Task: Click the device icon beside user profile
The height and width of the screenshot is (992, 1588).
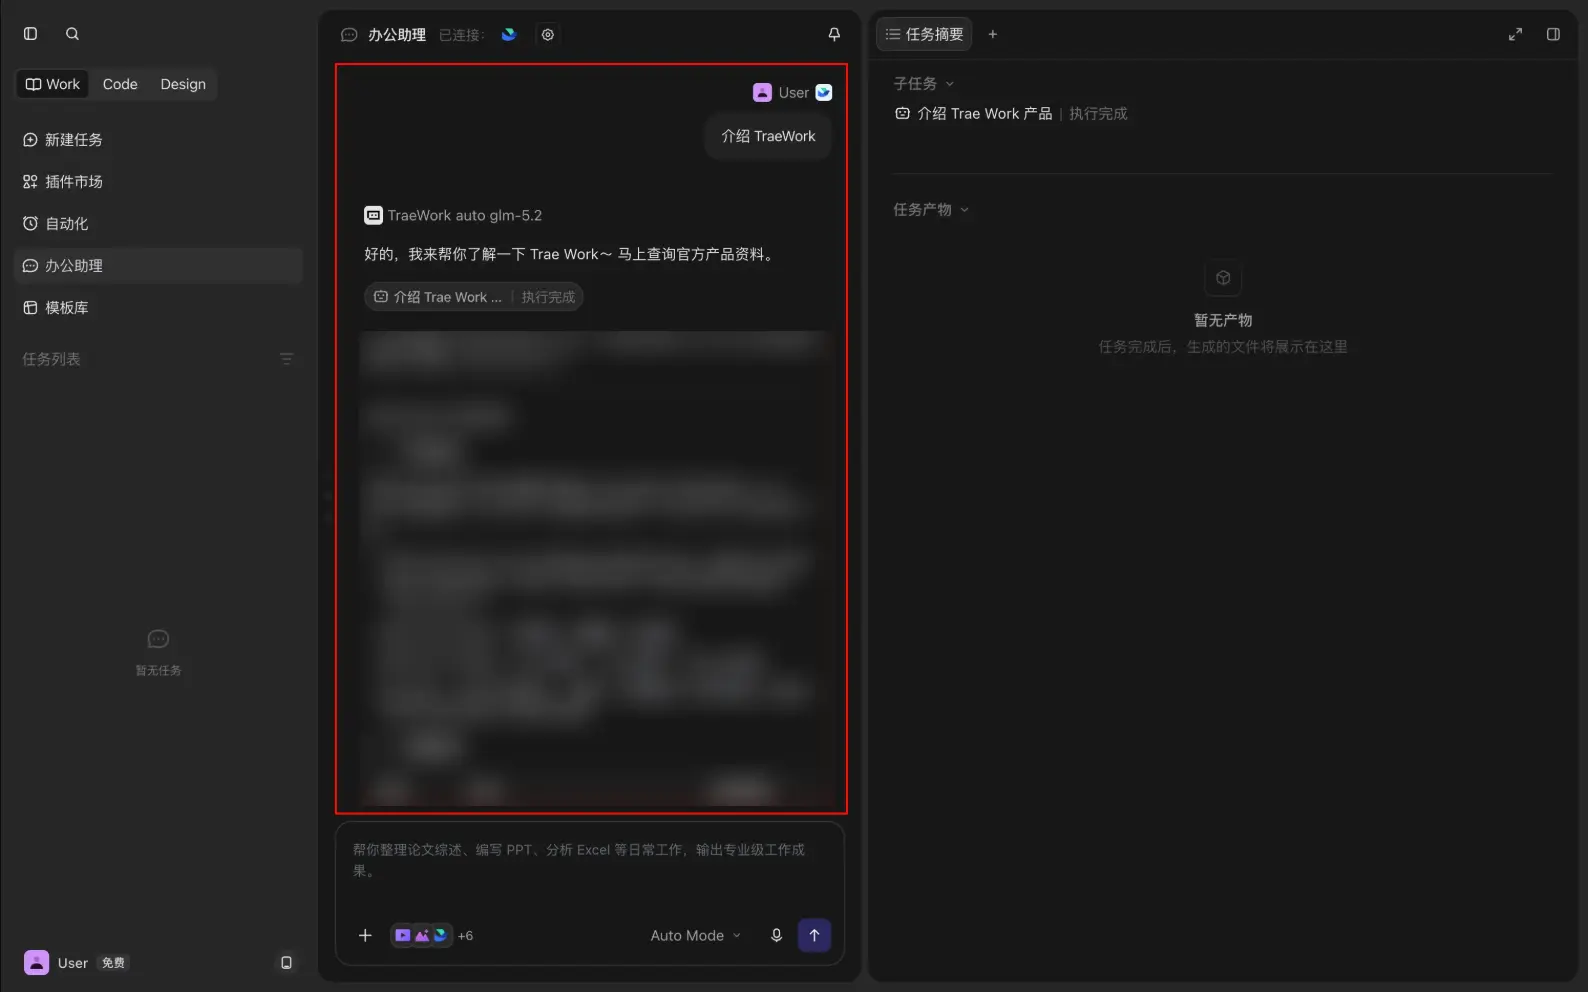Action: 287,963
